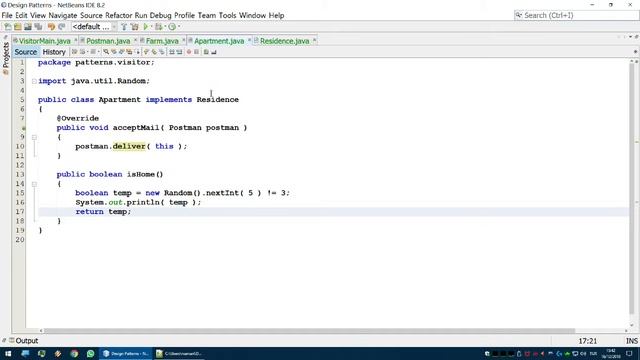Screen dimensions: 640x360
Task: Close the Farm.java tab
Action: coord(183,40)
